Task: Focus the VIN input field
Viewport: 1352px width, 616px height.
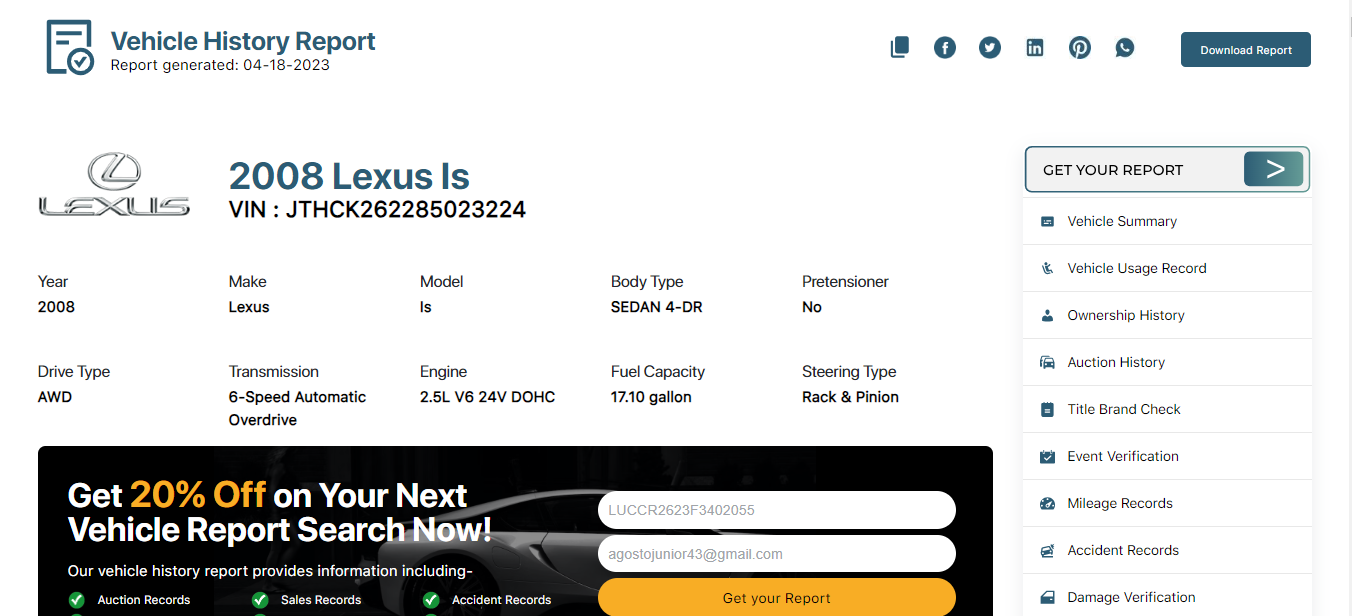Action: 777,510
